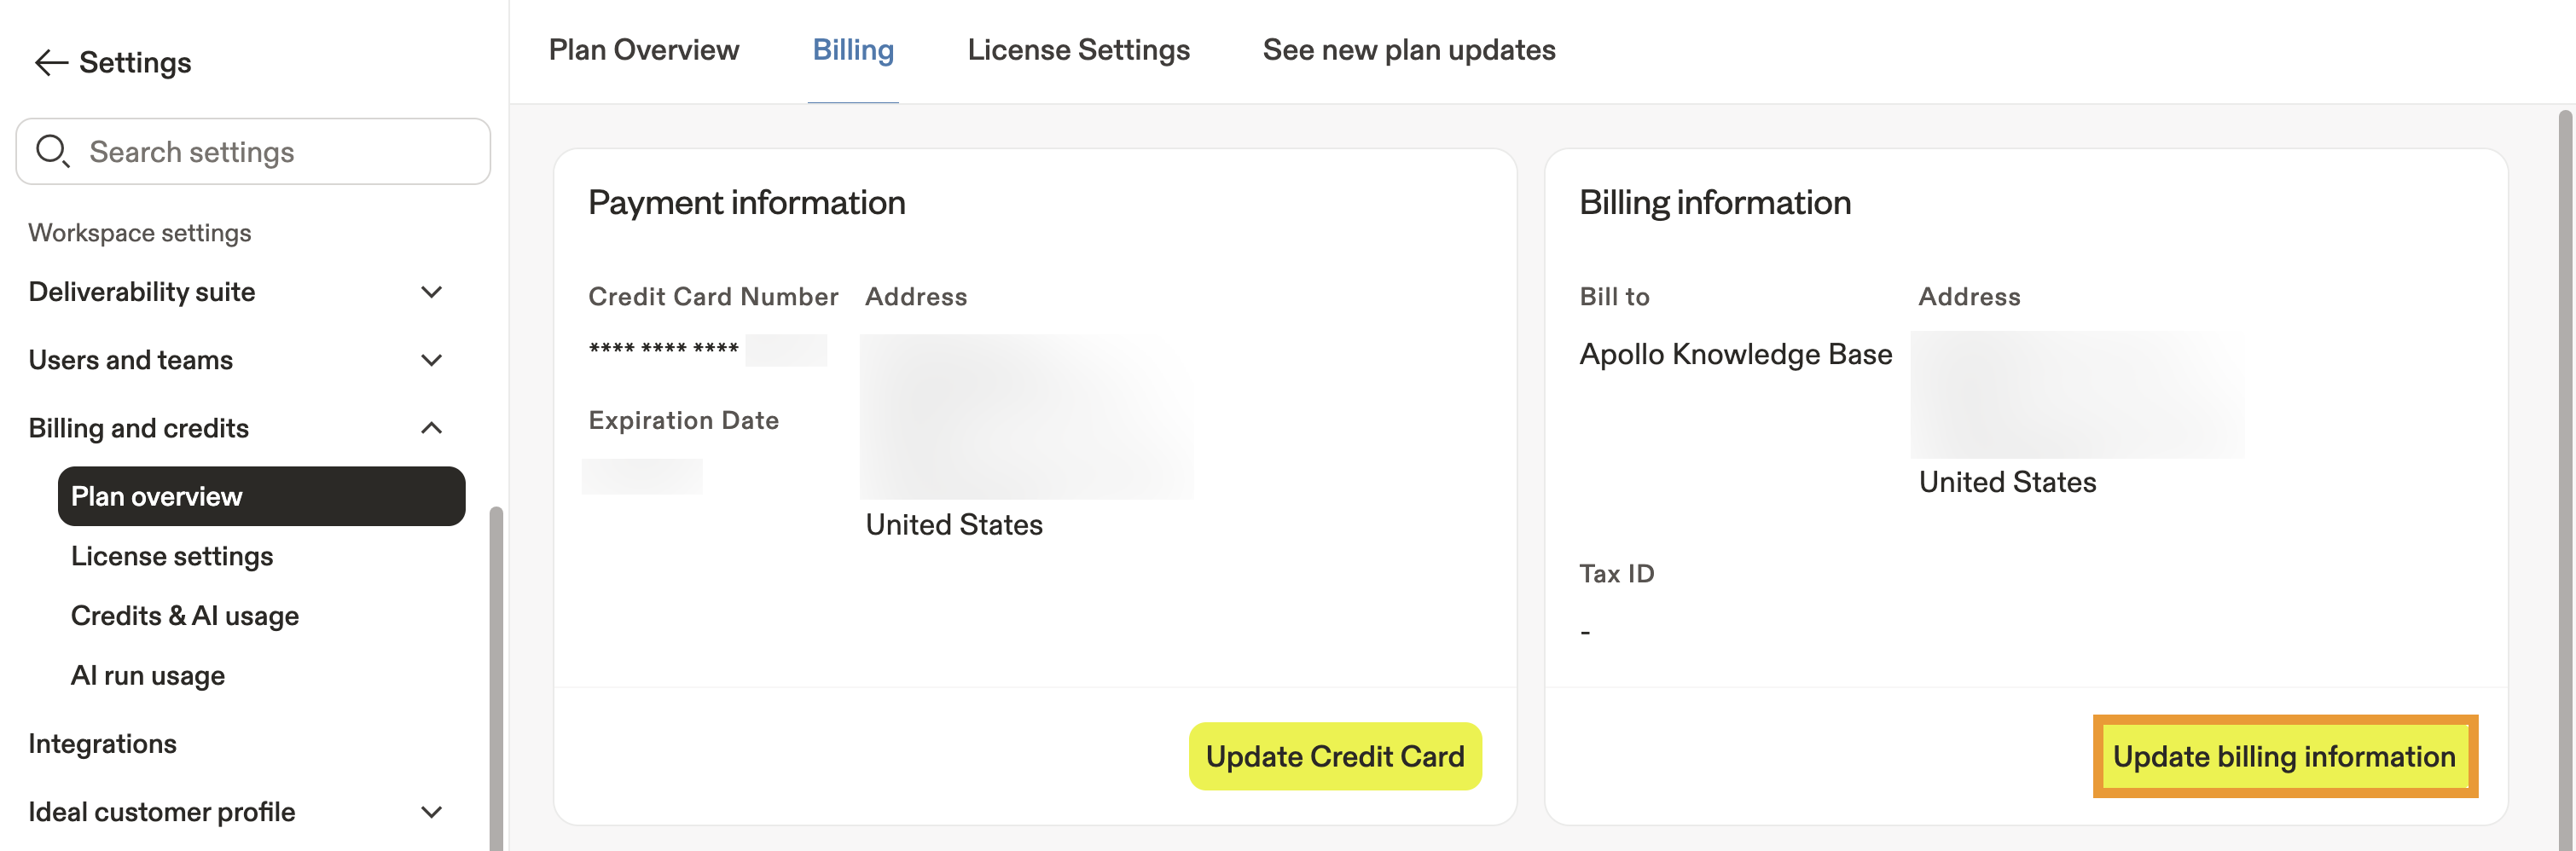Open License settings in the sidebar

click(x=172, y=556)
